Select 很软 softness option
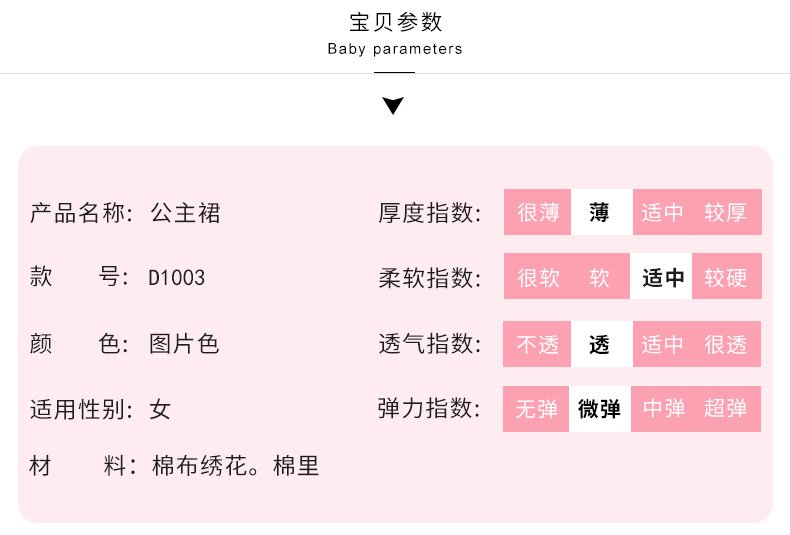790x535 pixels. (538, 278)
